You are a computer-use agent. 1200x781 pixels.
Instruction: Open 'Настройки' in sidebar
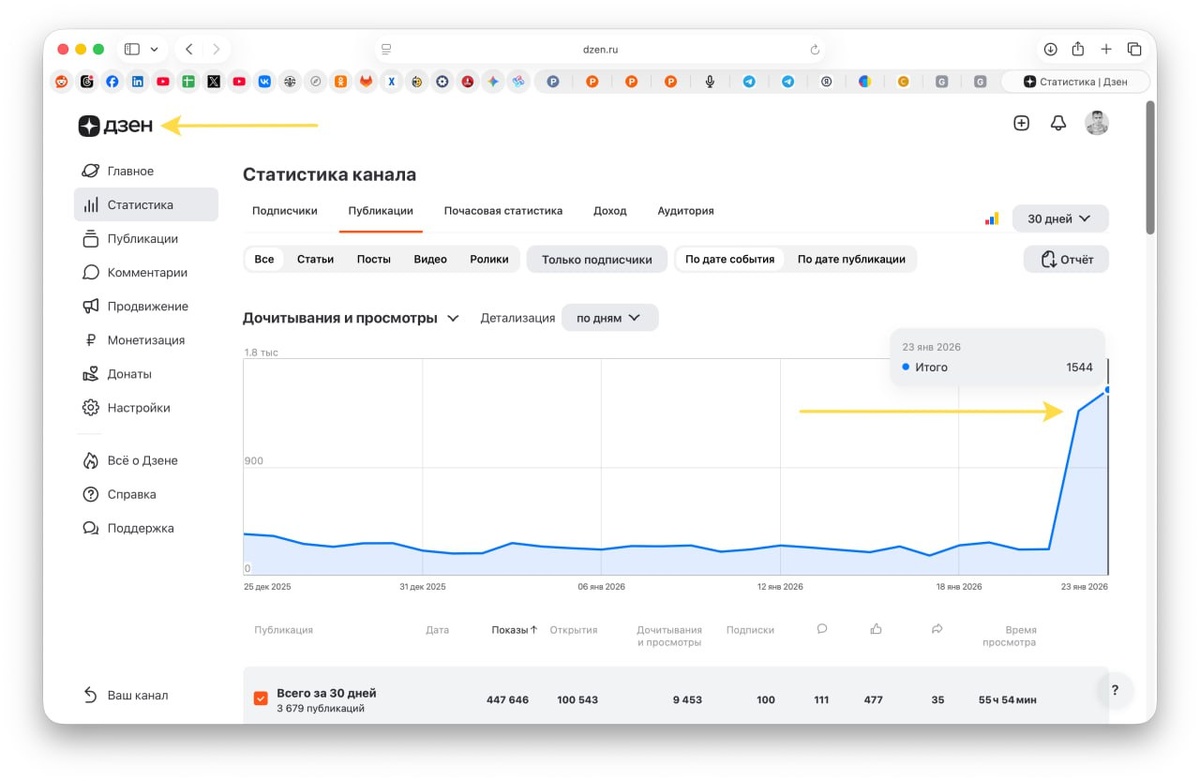[146, 408]
